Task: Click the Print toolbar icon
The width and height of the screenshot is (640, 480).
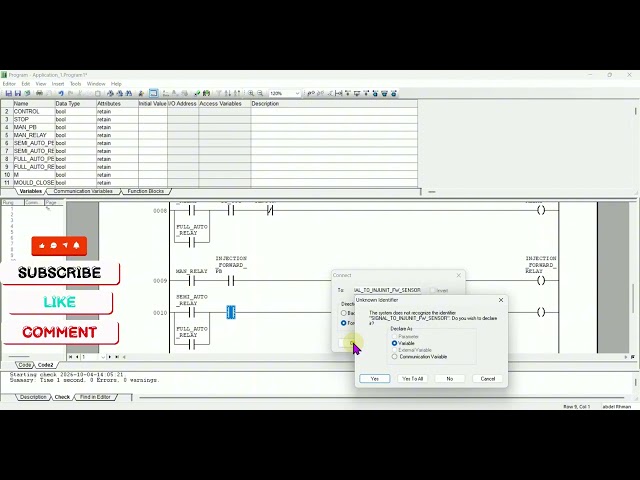Action: click(39, 93)
